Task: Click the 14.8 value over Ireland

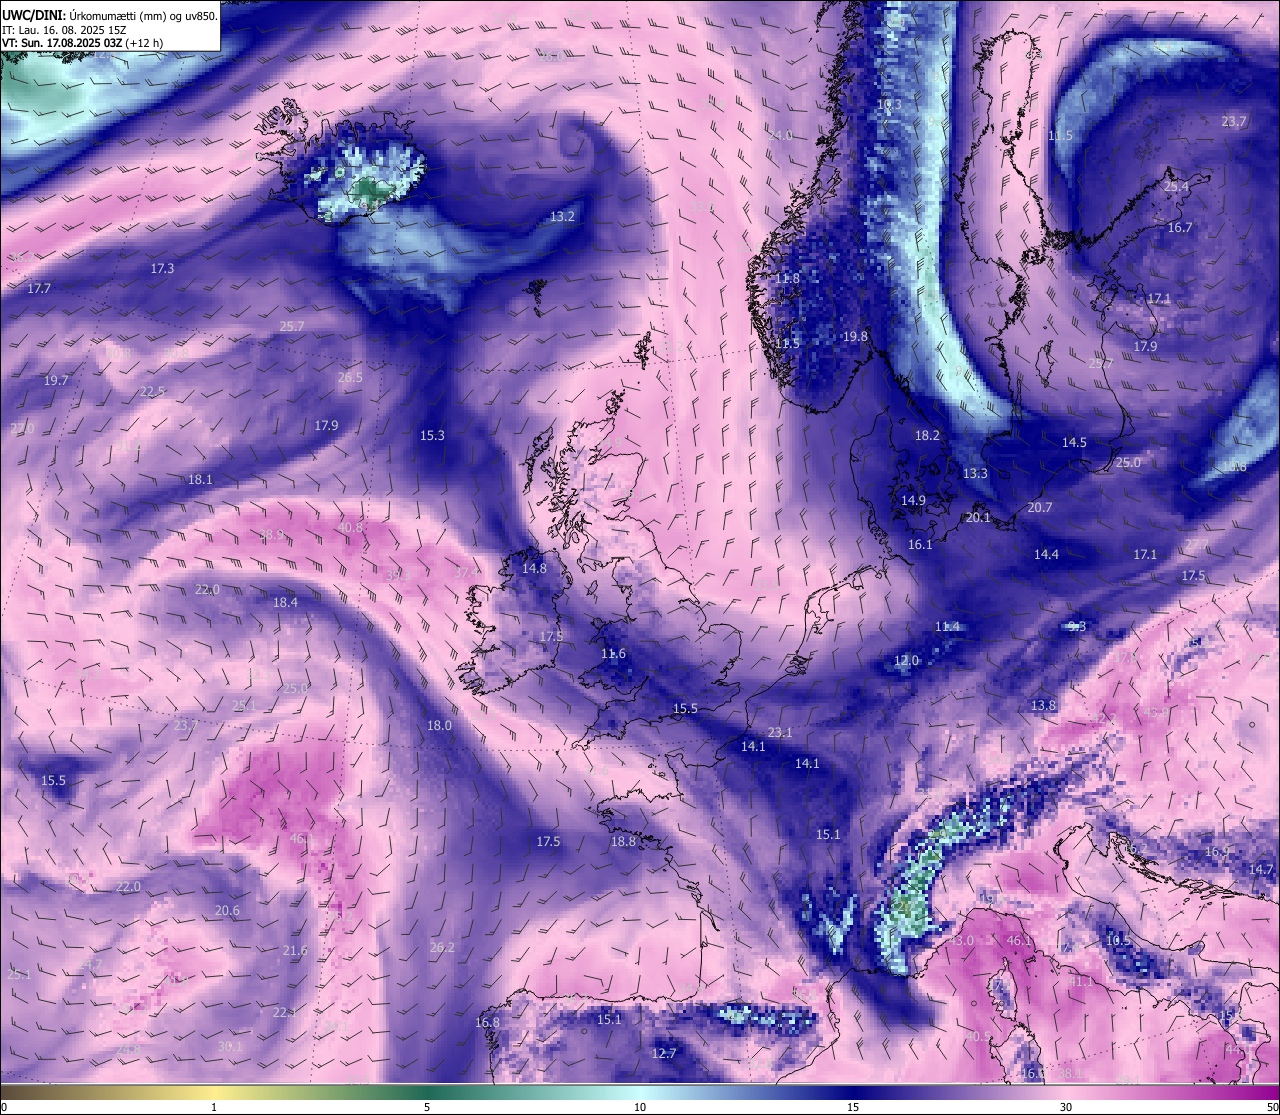Action: pos(534,569)
